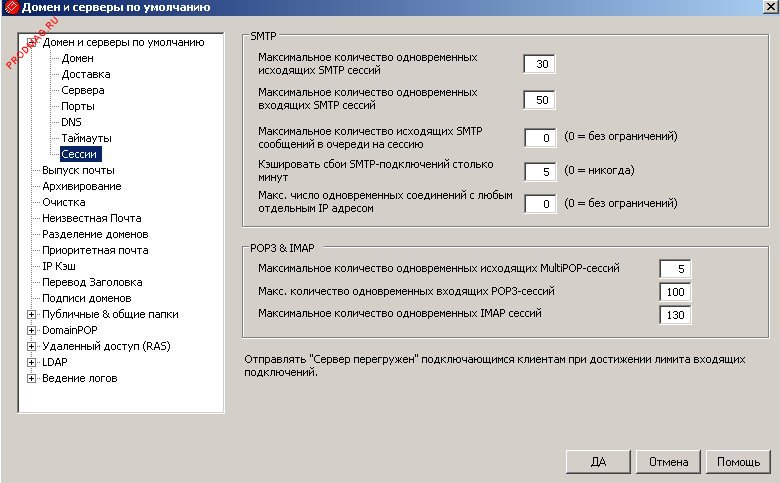Click the app icon in the title bar
This screenshot has width=780, height=483.
click(9, 9)
